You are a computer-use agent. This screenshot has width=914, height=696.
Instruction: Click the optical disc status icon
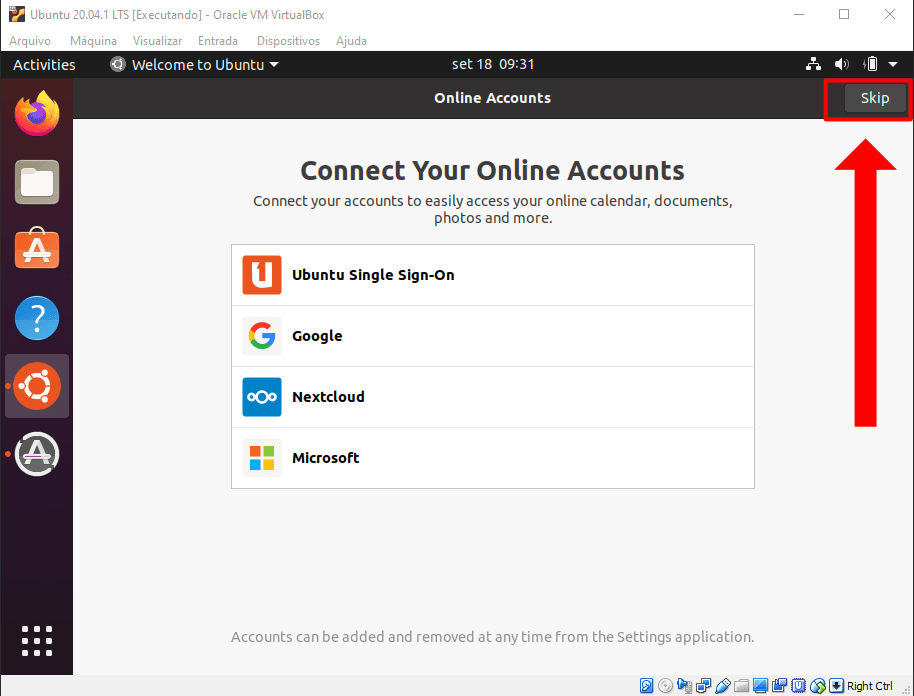(x=665, y=686)
